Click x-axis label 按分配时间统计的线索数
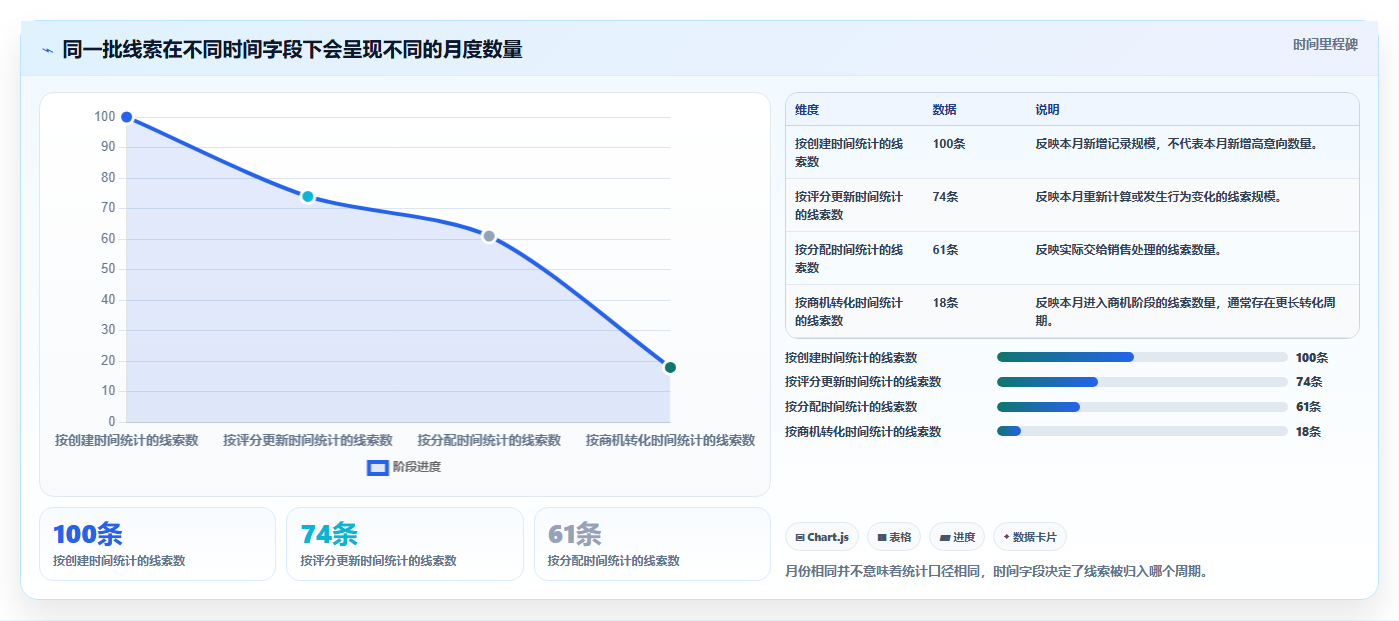The width and height of the screenshot is (1399, 621). tap(489, 440)
